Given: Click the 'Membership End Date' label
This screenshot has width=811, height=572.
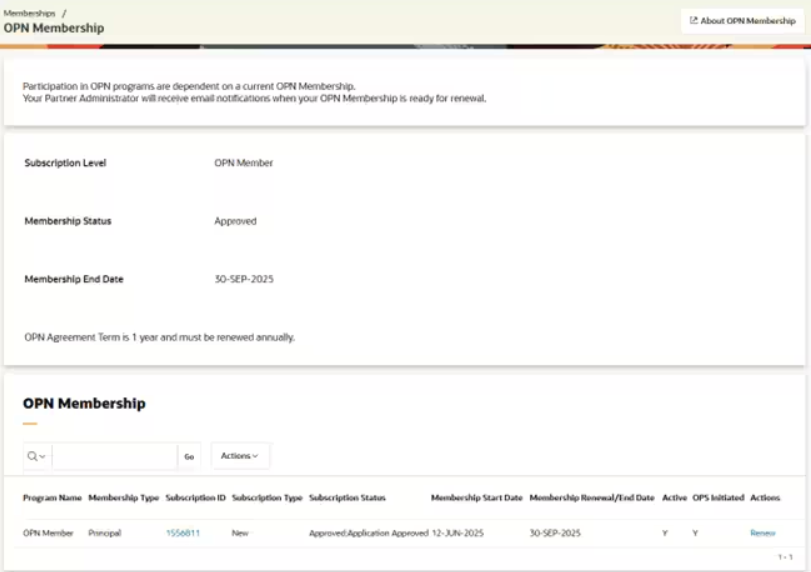Looking at the screenshot, I should pyautogui.click(x=74, y=279).
